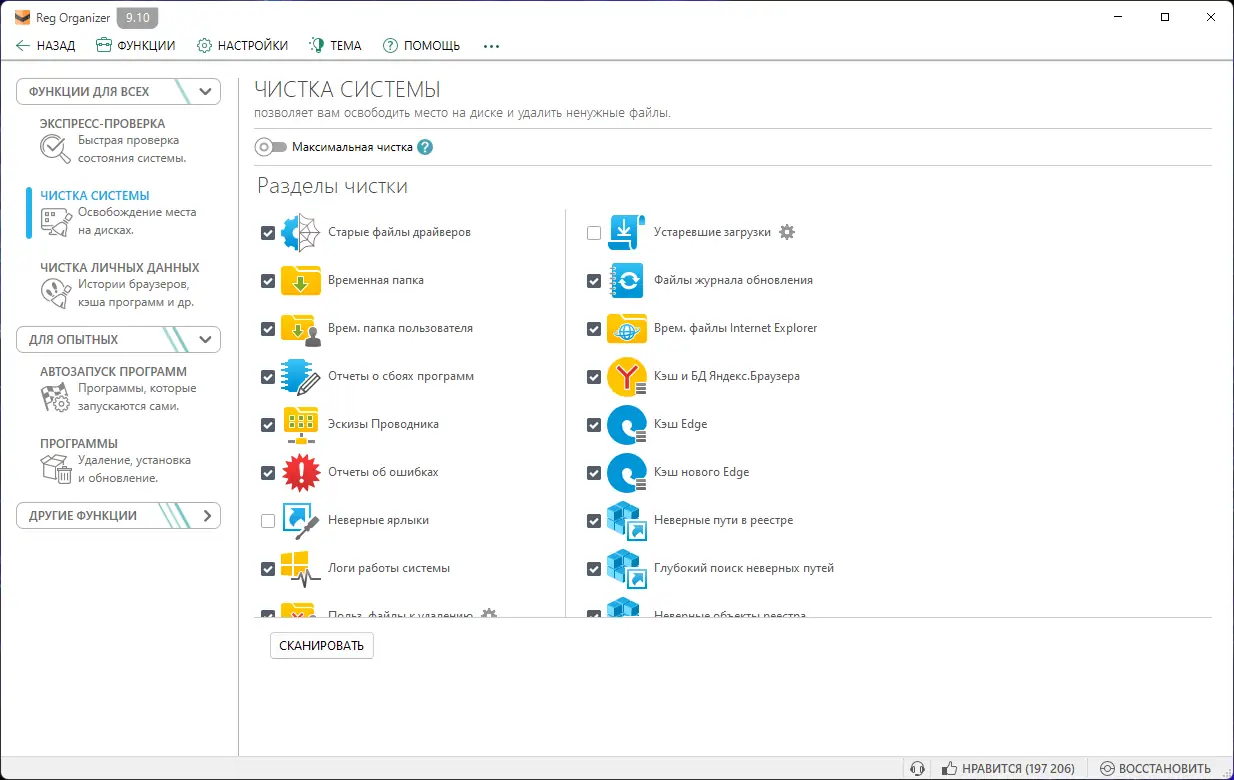Collapse the Функции для всех section
Viewport: 1234px width, 780px height.
click(x=118, y=91)
